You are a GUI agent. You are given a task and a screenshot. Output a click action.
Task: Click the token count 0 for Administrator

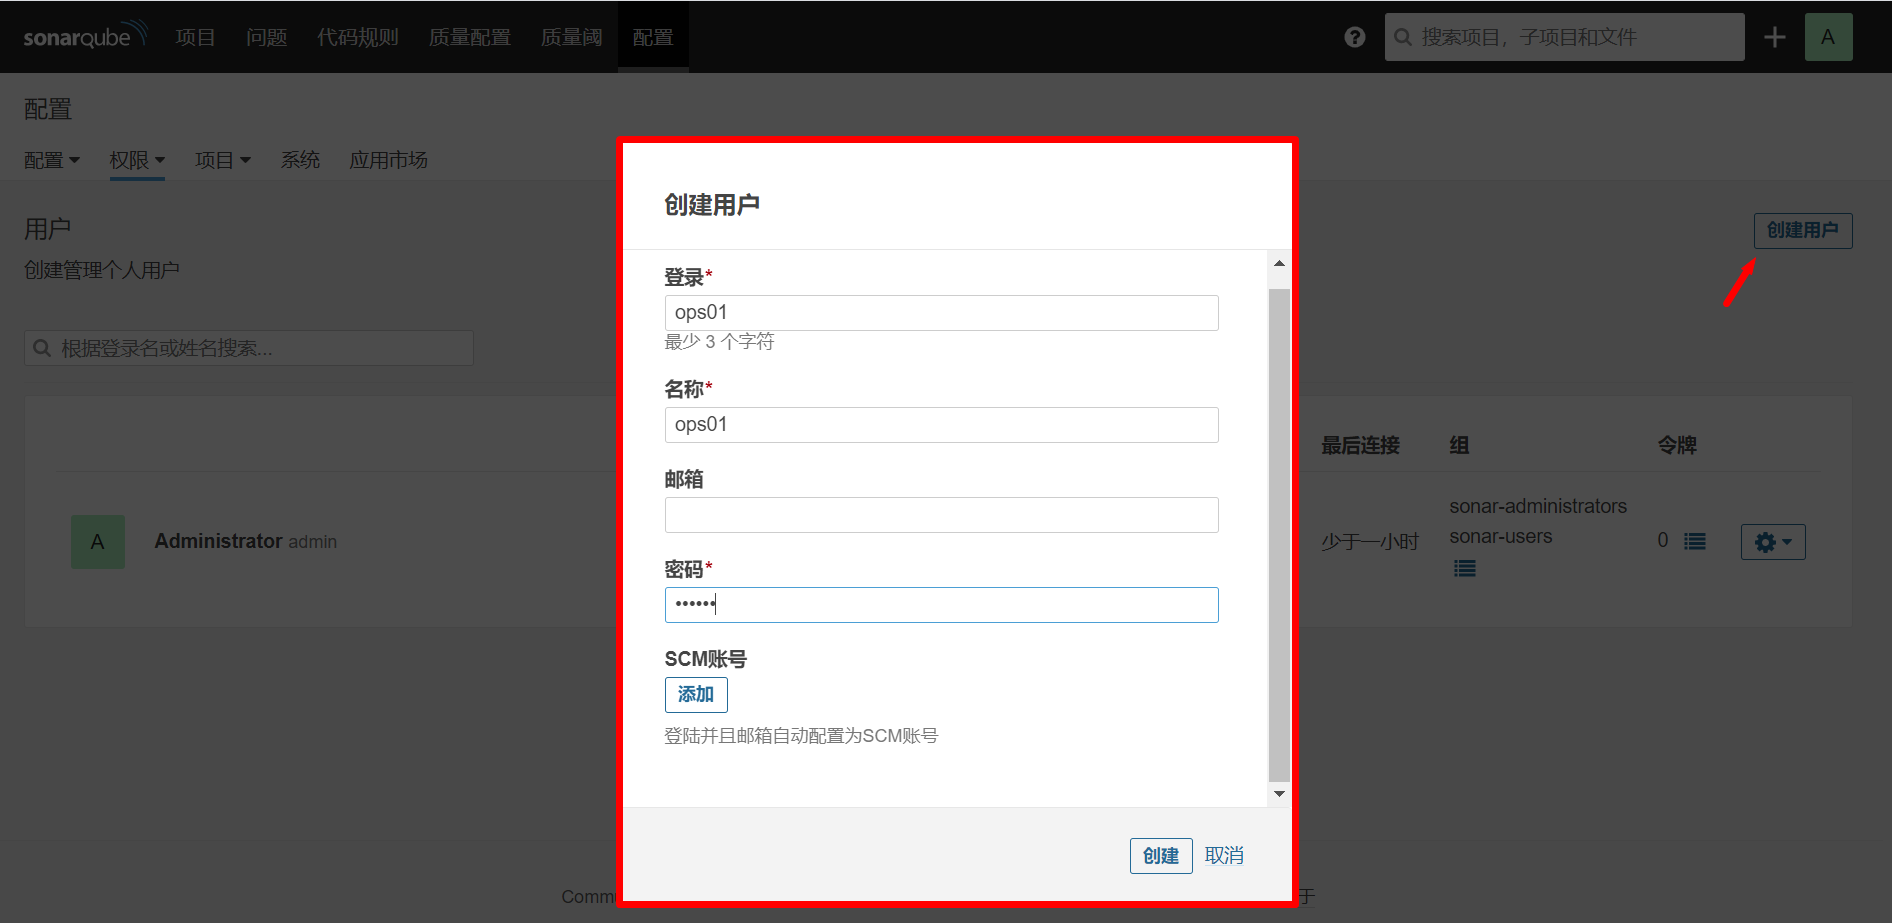1663,541
